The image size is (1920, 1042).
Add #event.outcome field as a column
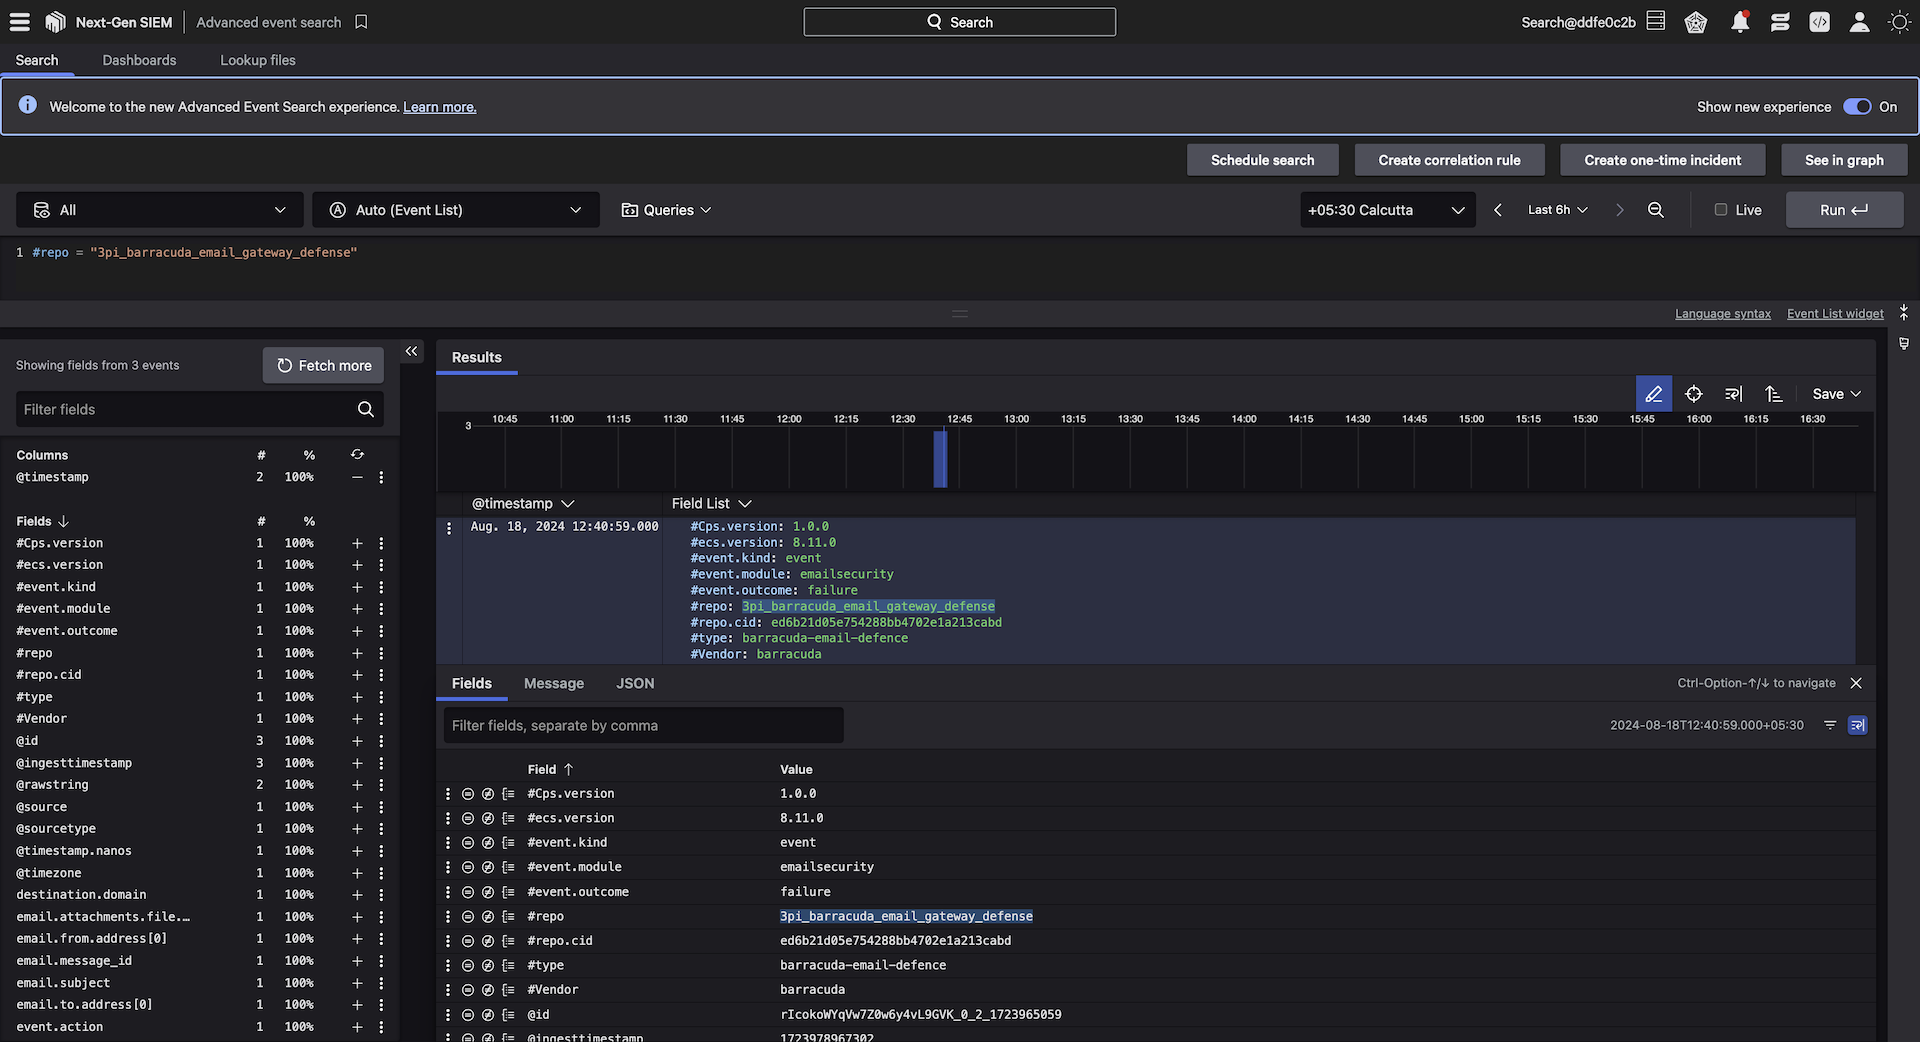[x=357, y=631]
